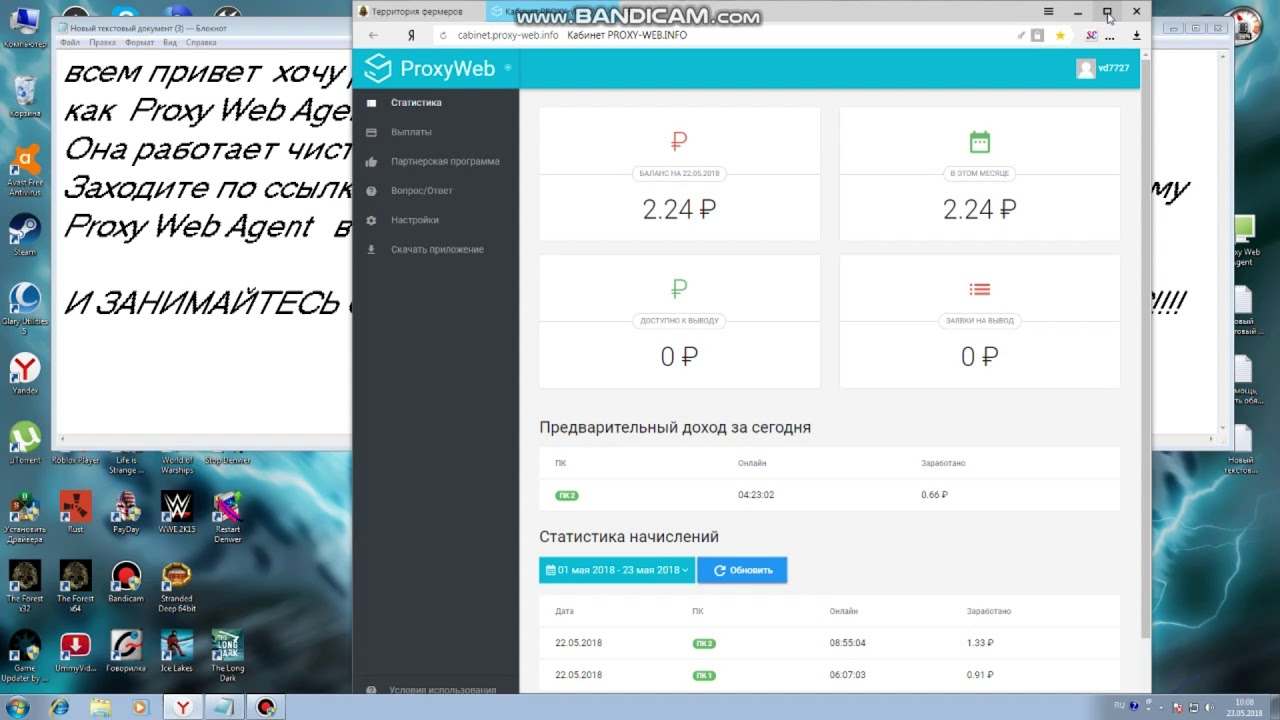
Task: Select the Avast Free Antivirus desktop shortcut
Action: pyautogui.click(x=25, y=170)
